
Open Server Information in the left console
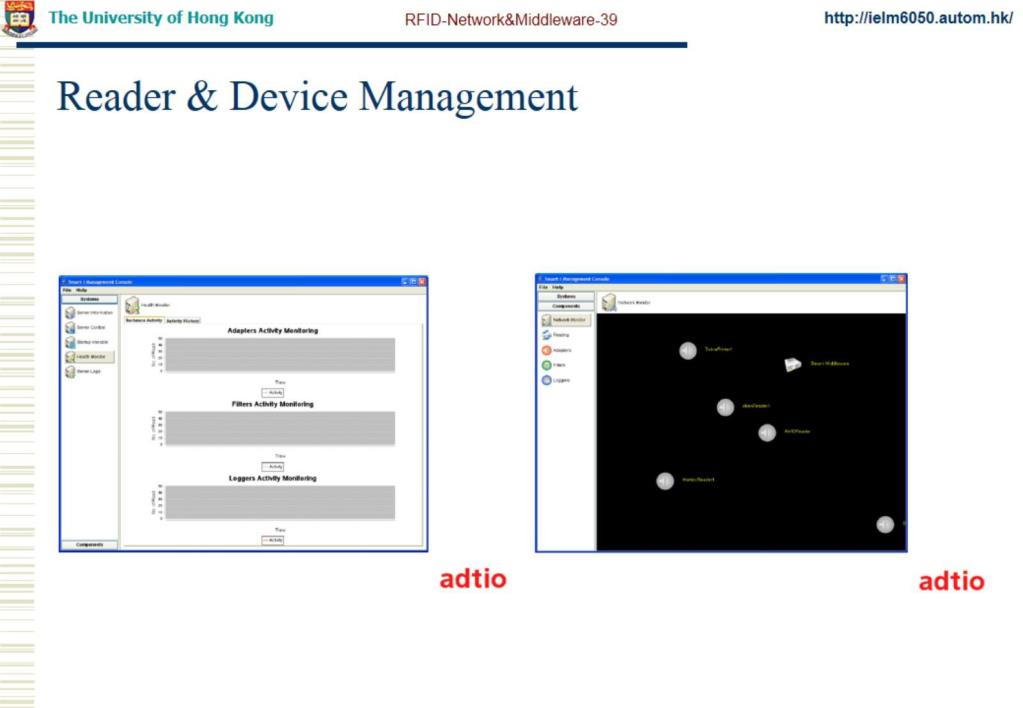point(89,313)
